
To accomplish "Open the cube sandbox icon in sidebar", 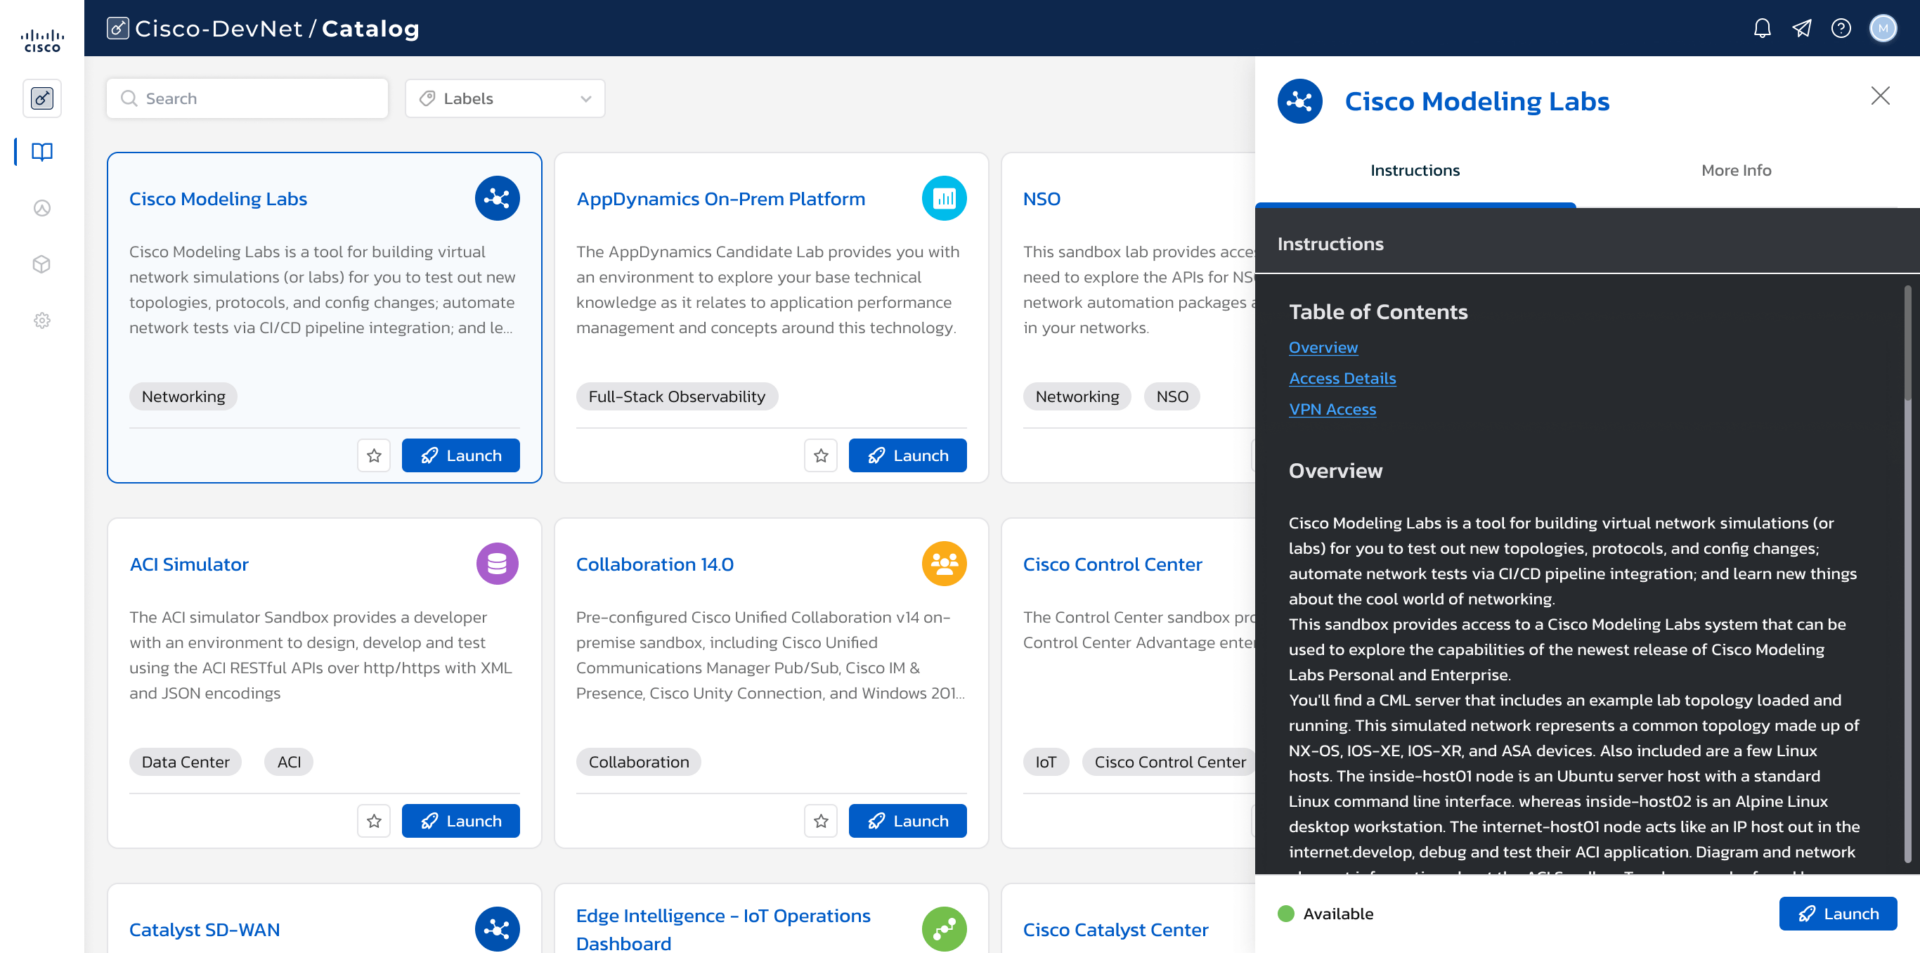I will [42, 264].
